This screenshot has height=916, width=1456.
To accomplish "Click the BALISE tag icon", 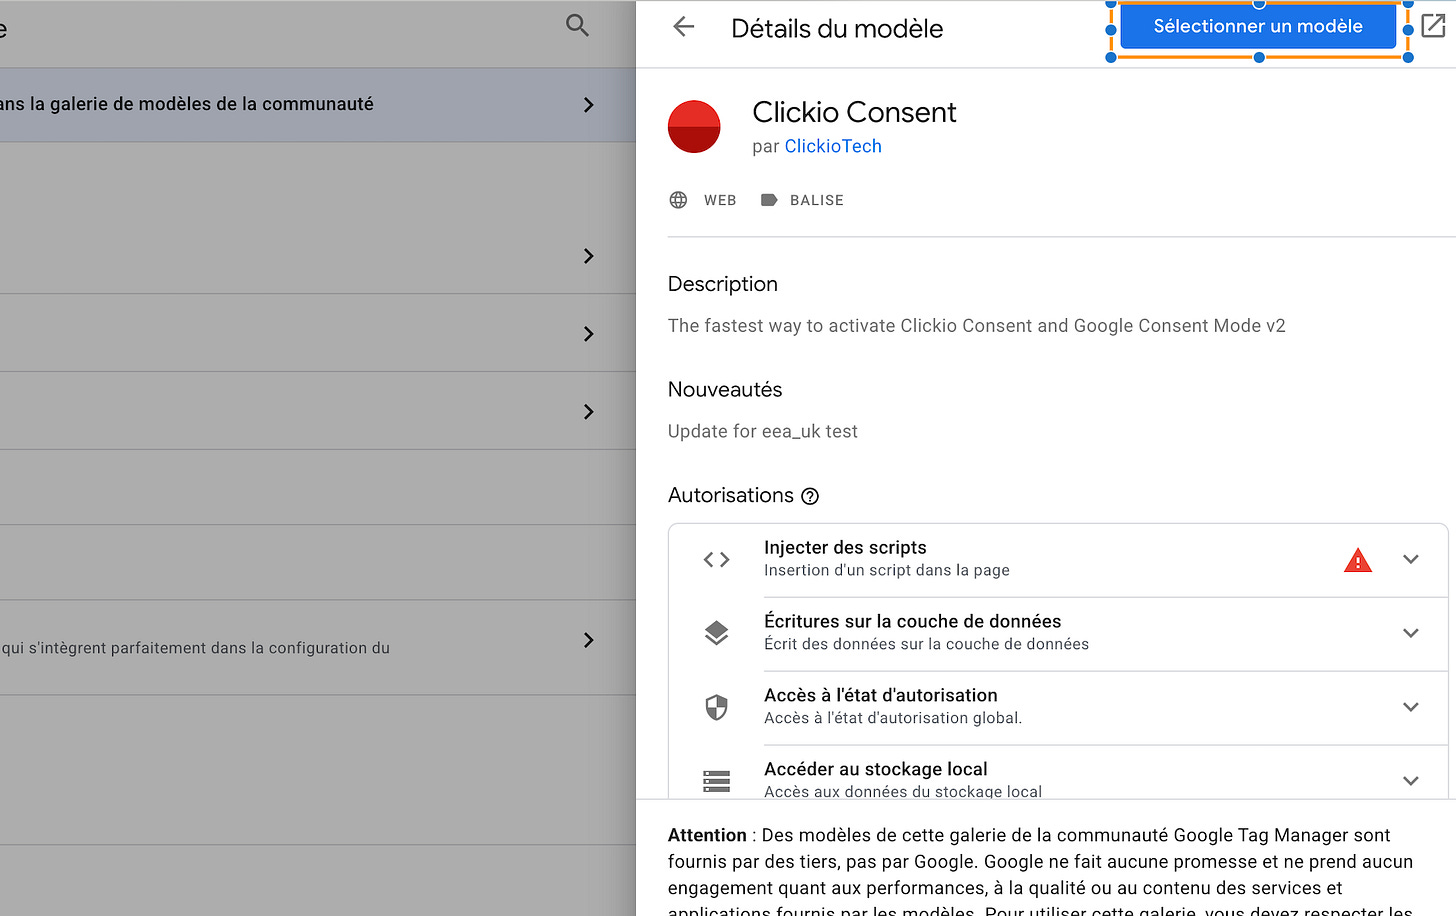I will [769, 200].
